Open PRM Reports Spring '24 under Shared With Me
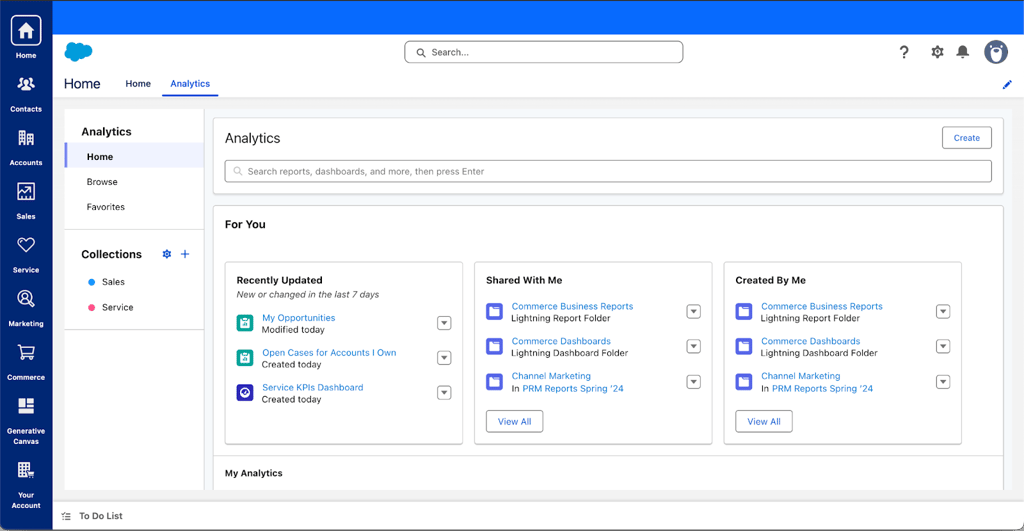The height and width of the screenshot is (531, 1024). pos(573,389)
